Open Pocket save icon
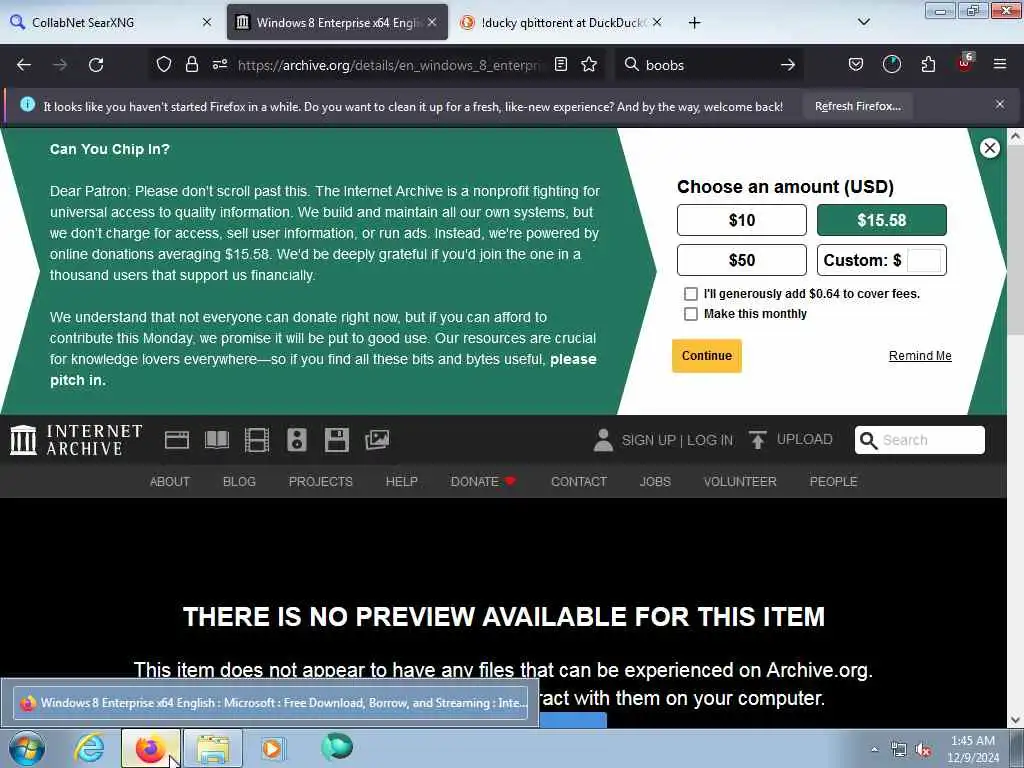Image resolution: width=1024 pixels, height=768 pixels. point(856,64)
